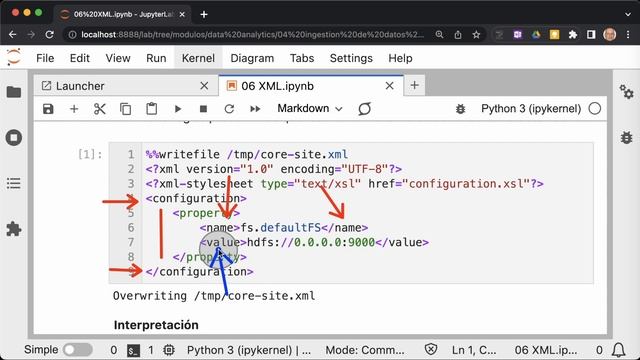Open the File menu

pyautogui.click(x=45, y=58)
